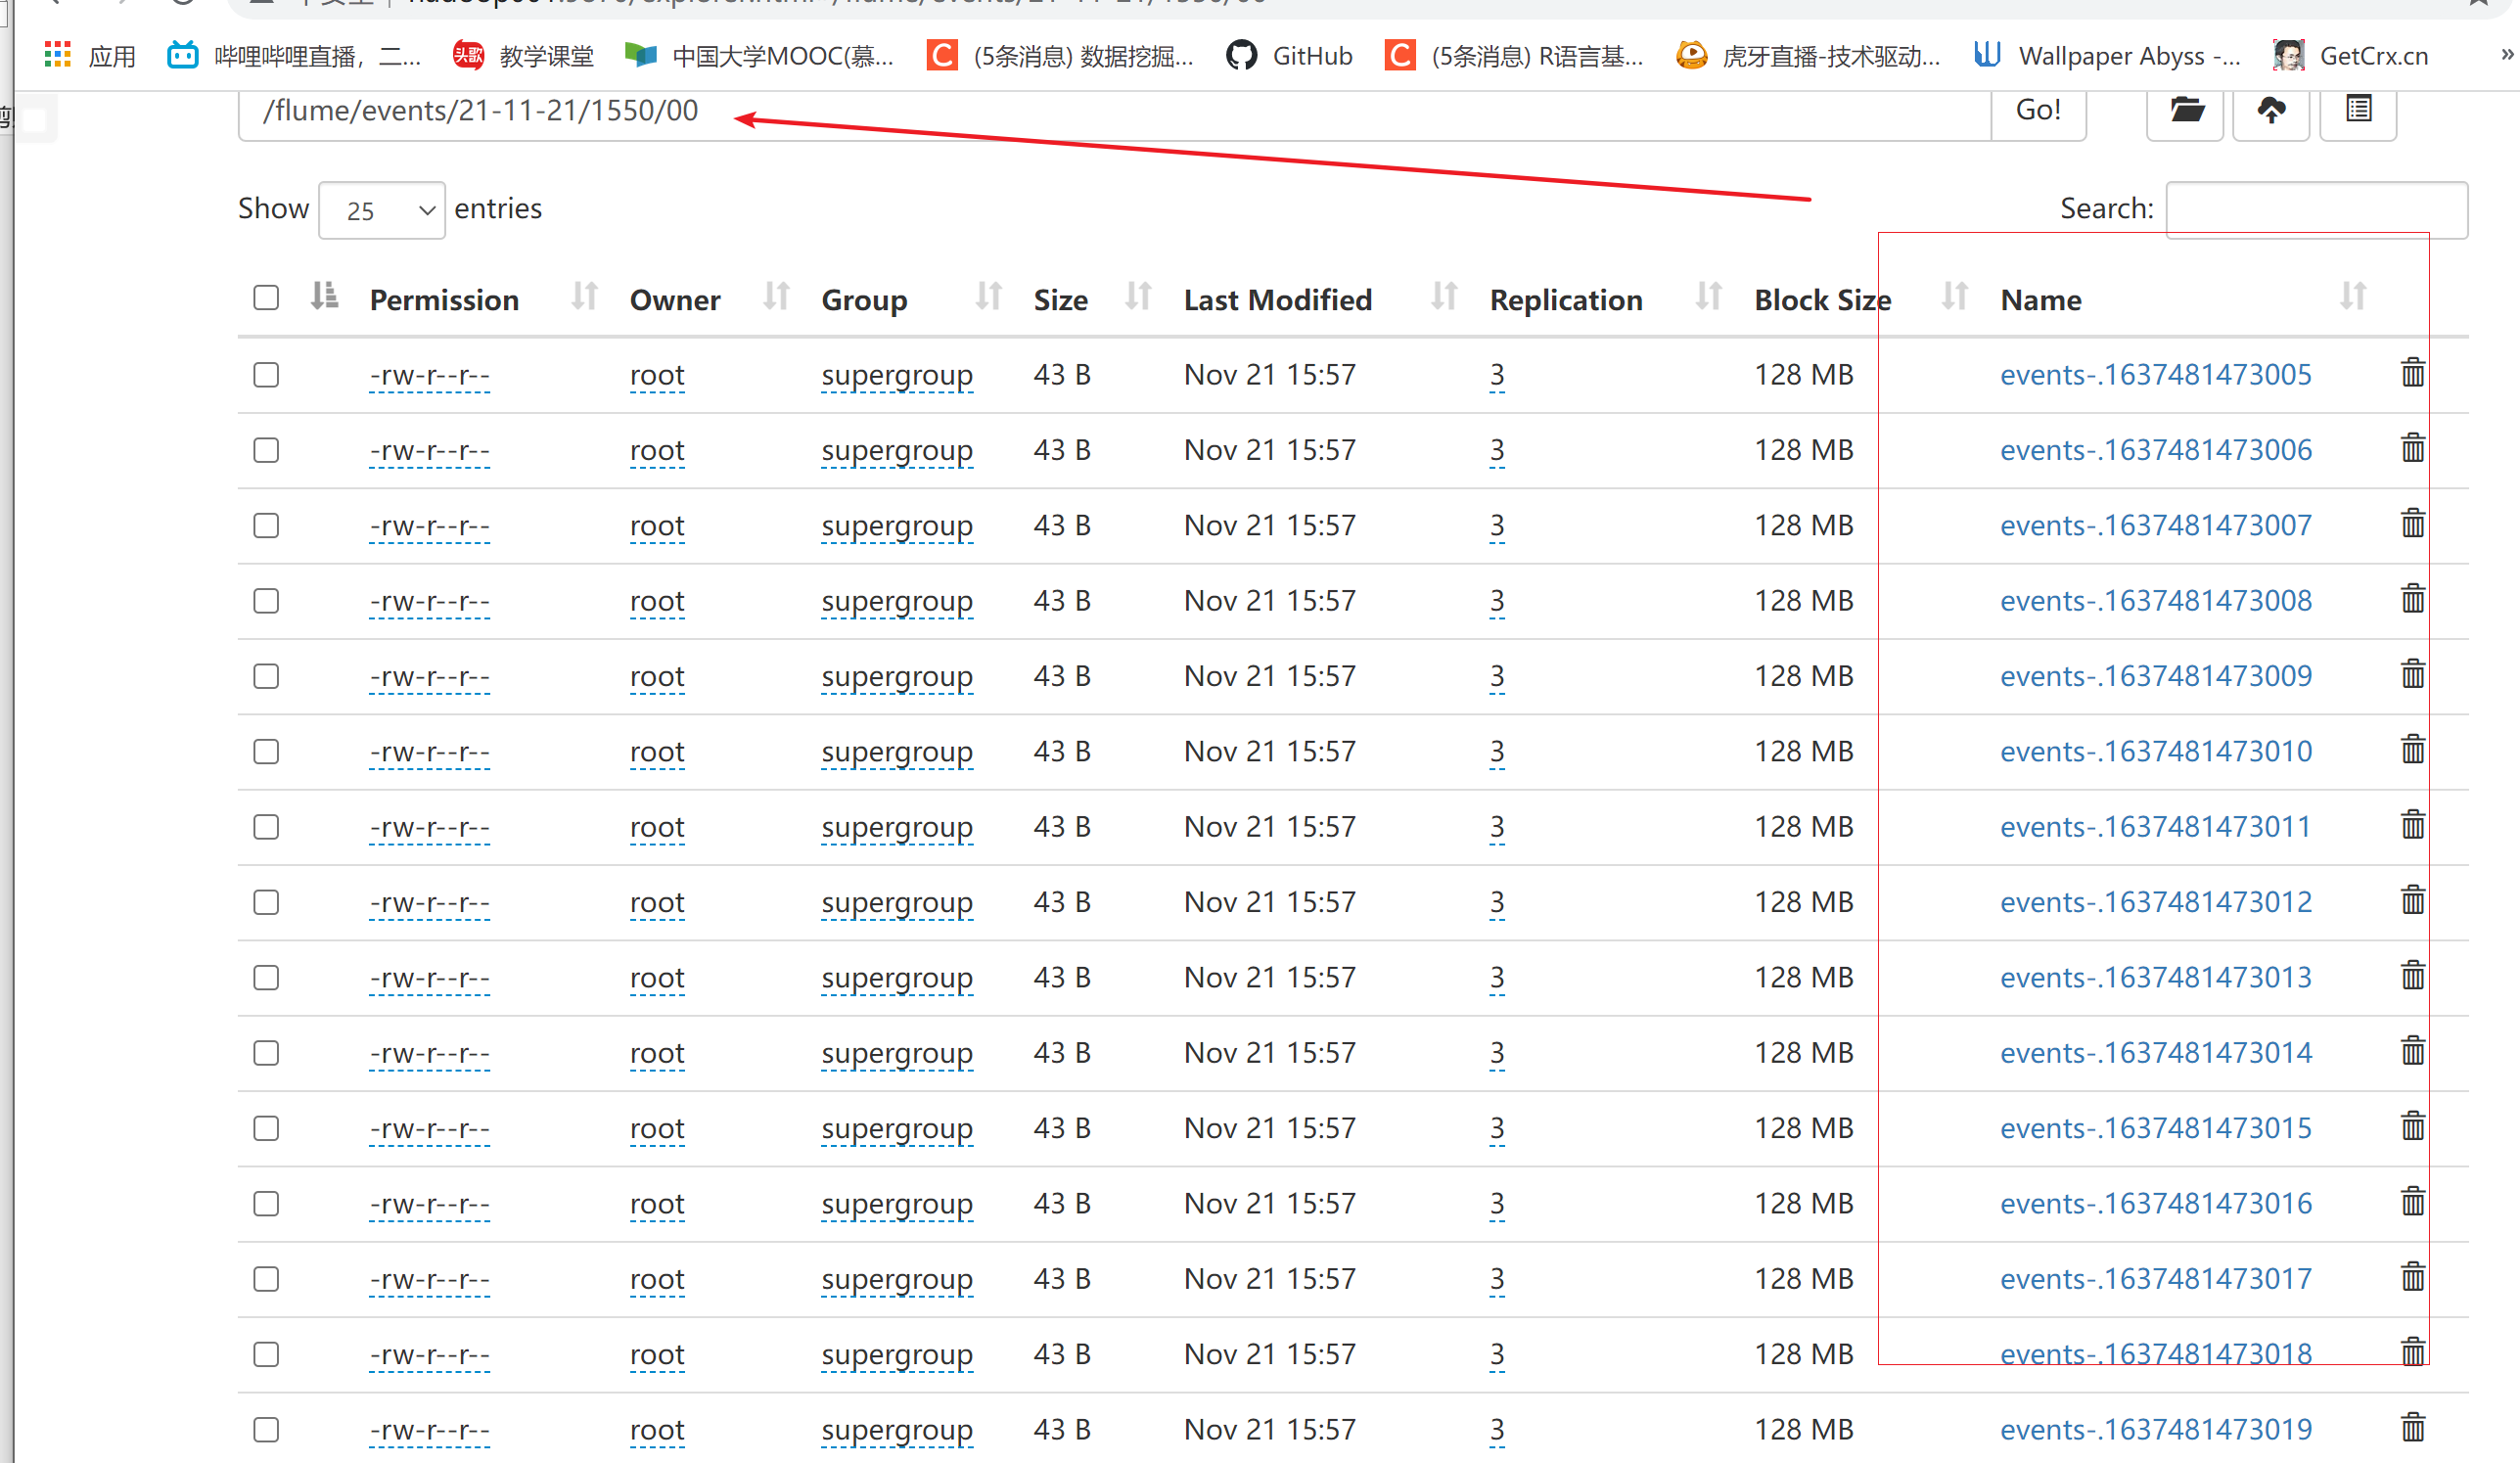Sort by the Last Modified column

[1277, 300]
